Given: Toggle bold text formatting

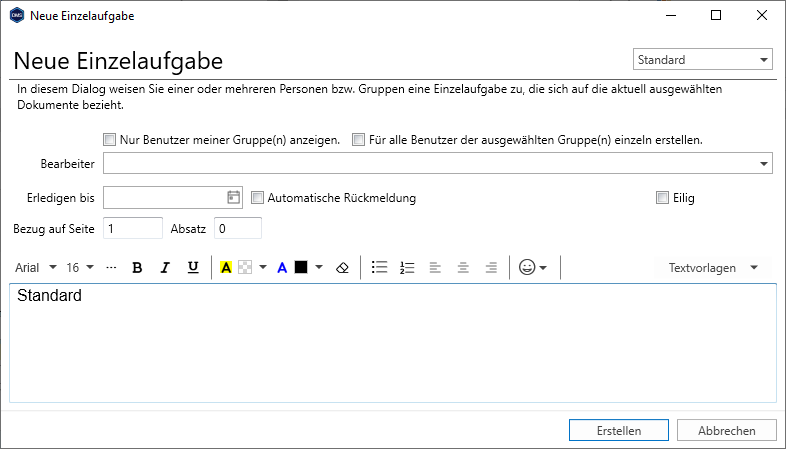Looking at the screenshot, I should click(x=138, y=267).
